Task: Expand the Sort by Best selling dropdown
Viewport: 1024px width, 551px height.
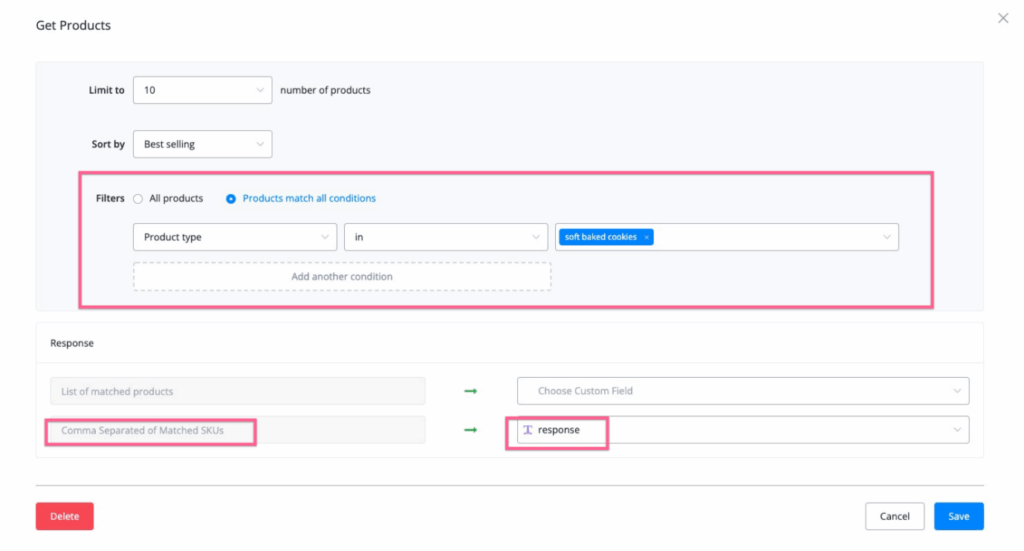Action: 202,144
